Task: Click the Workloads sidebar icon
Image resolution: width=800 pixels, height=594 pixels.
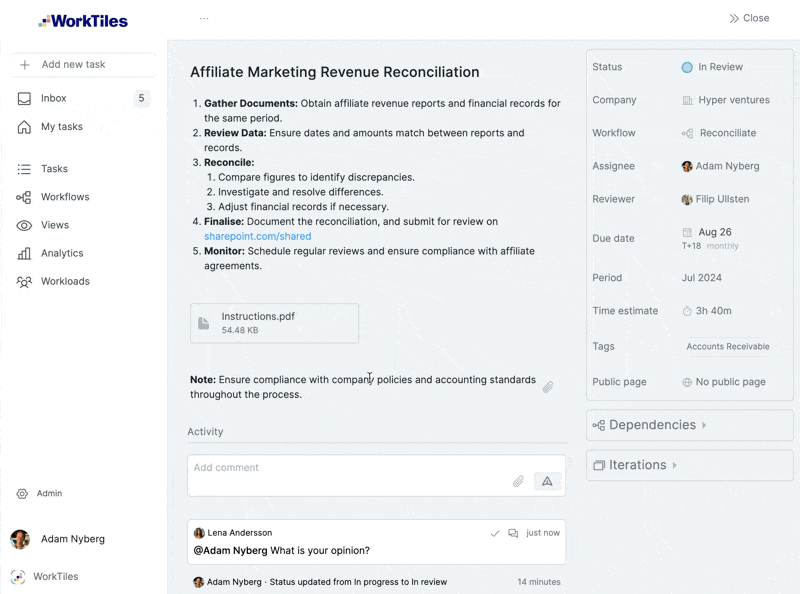Action: [x=24, y=281]
